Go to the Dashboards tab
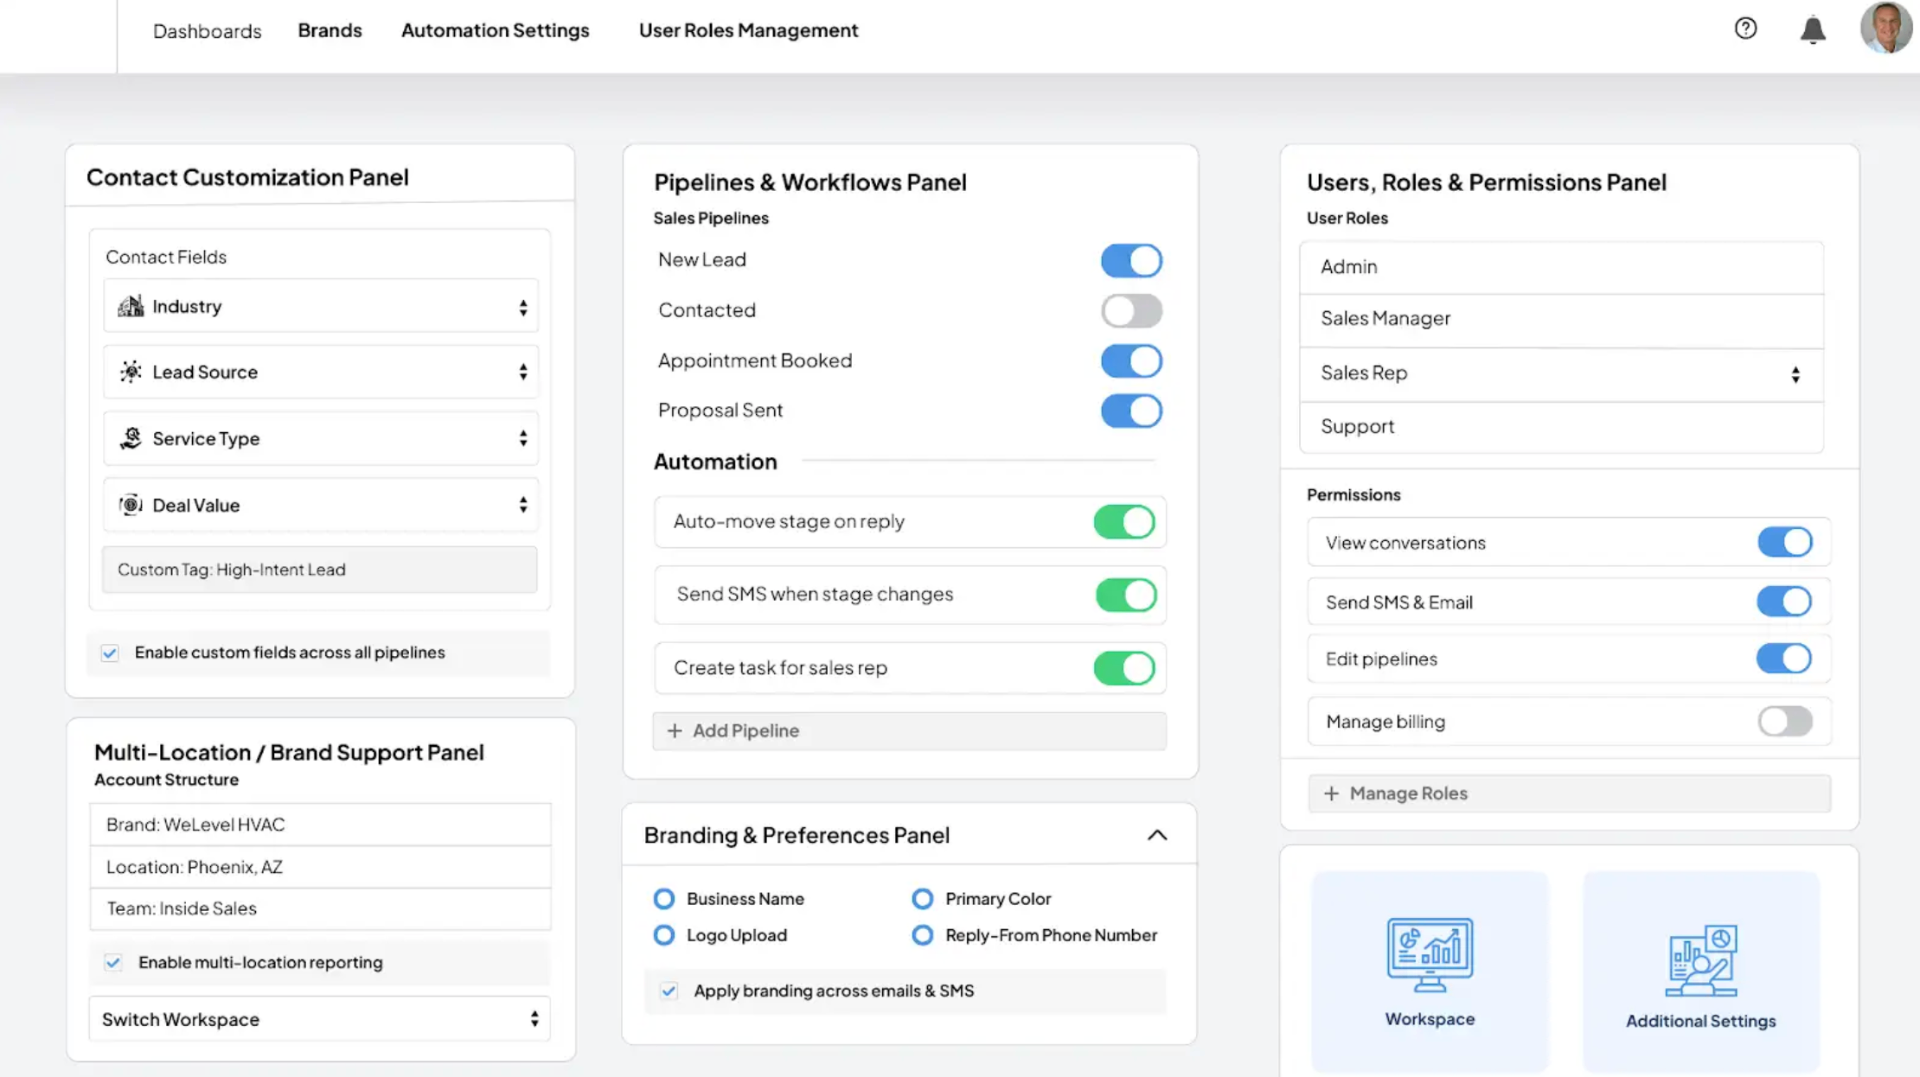 tap(207, 31)
